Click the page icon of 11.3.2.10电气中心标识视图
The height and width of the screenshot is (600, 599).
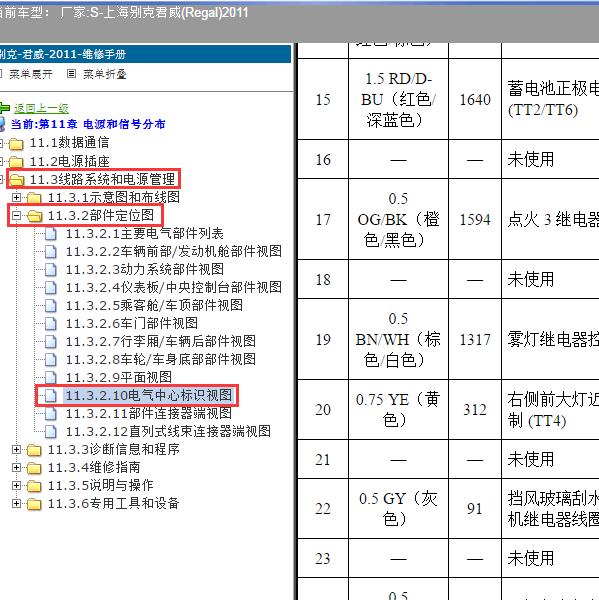coord(51,396)
